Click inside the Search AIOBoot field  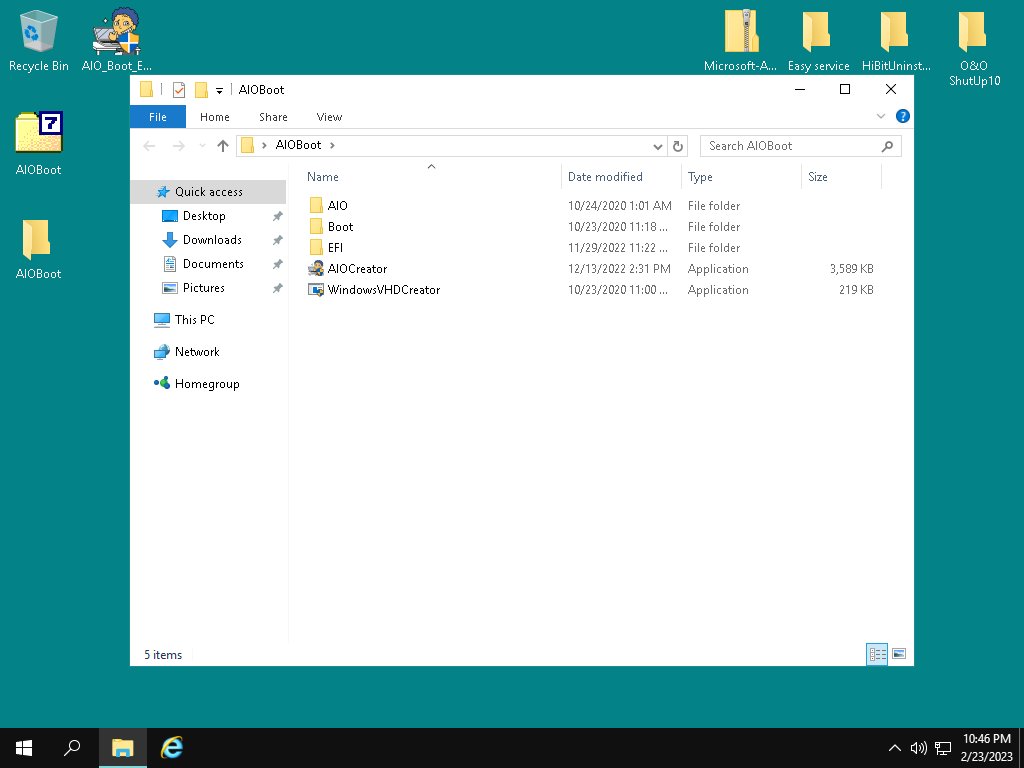point(790,146)
